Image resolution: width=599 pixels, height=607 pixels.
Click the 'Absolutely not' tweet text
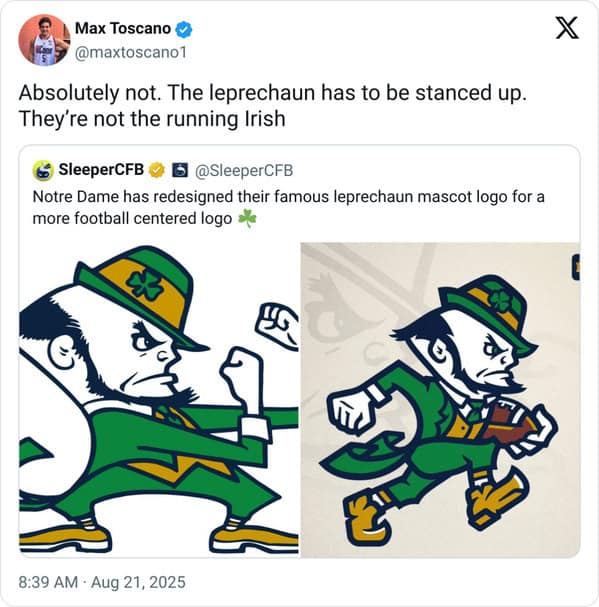(273, 105)
